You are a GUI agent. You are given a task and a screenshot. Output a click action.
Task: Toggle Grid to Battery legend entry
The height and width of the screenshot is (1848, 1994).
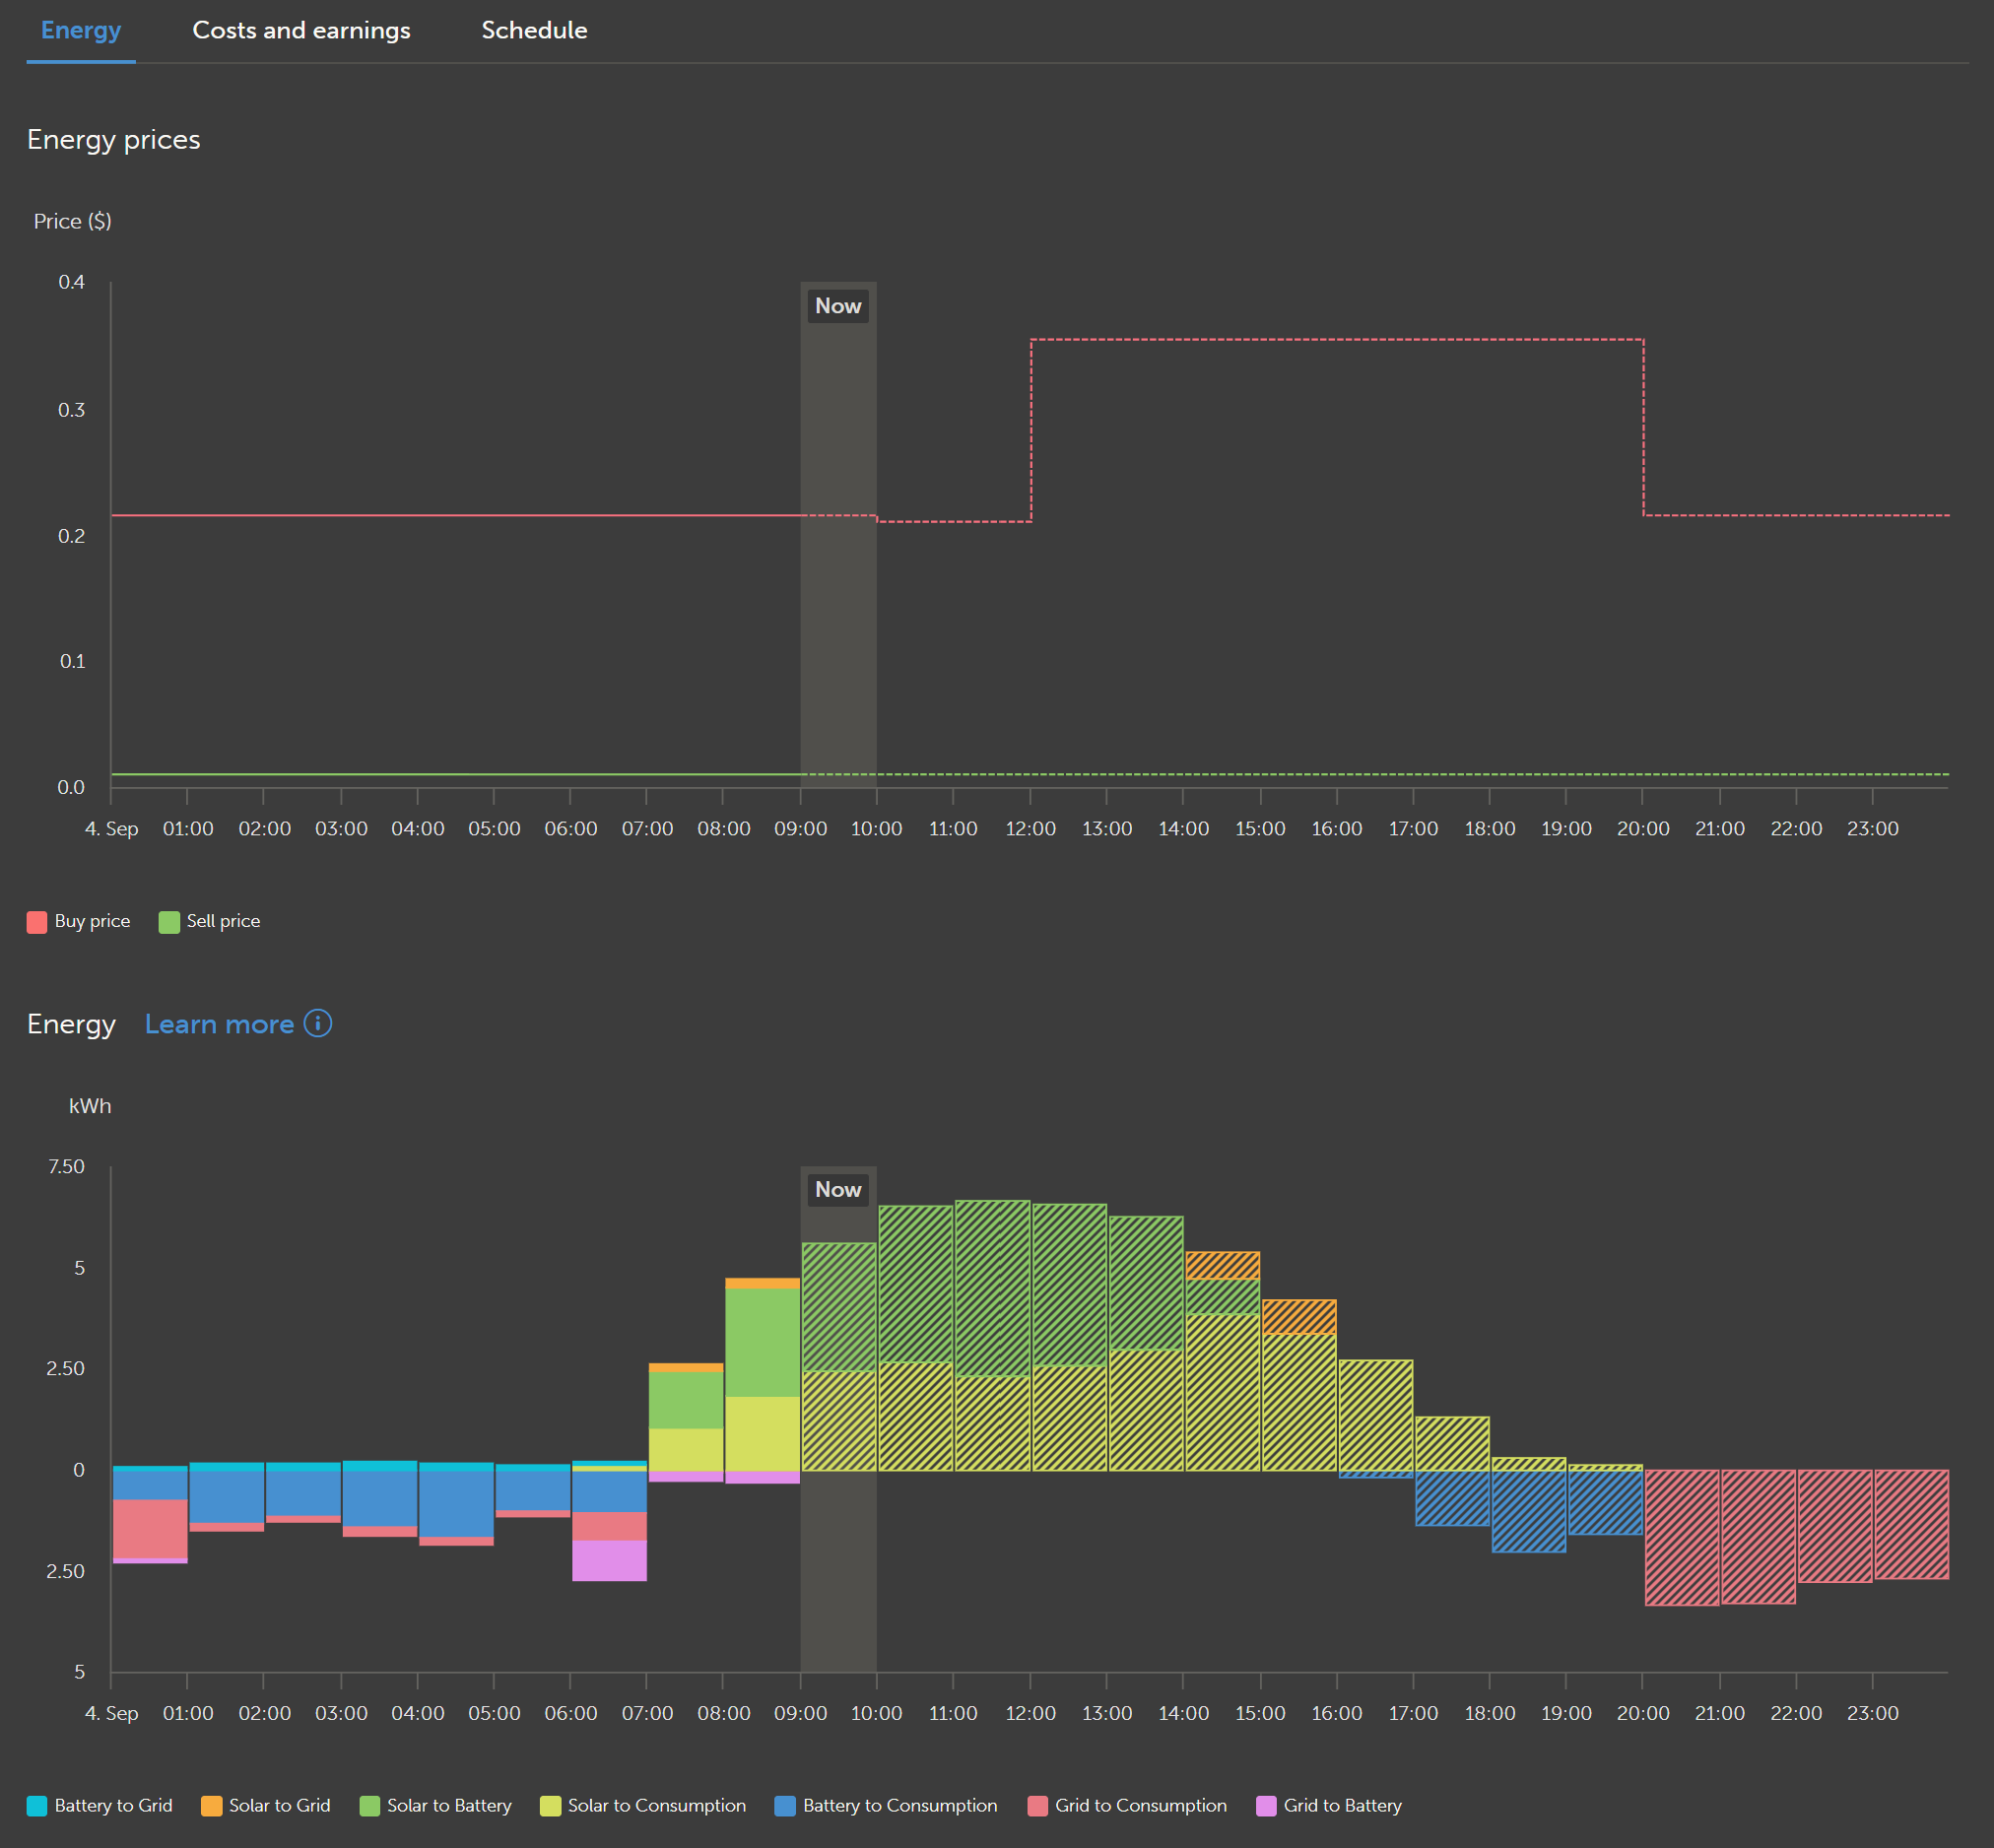(1341, 1805)
